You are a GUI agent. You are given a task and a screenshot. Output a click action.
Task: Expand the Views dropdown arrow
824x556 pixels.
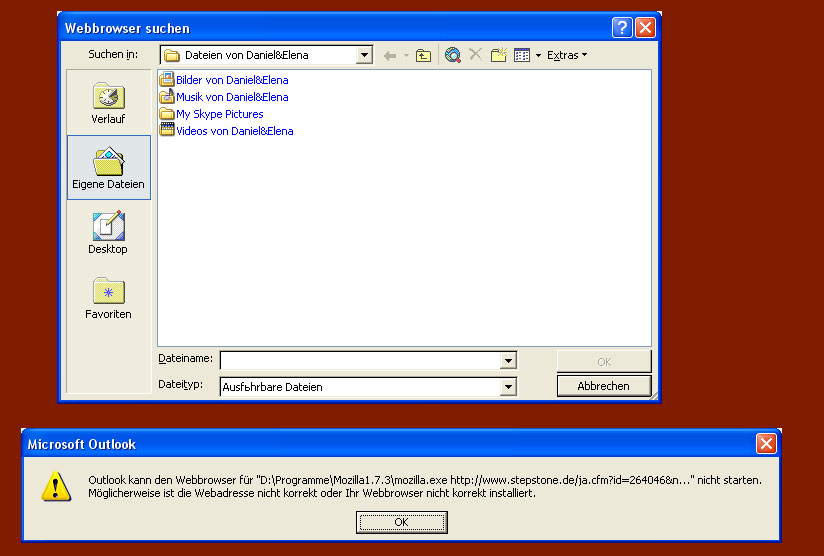pos(538,55)
